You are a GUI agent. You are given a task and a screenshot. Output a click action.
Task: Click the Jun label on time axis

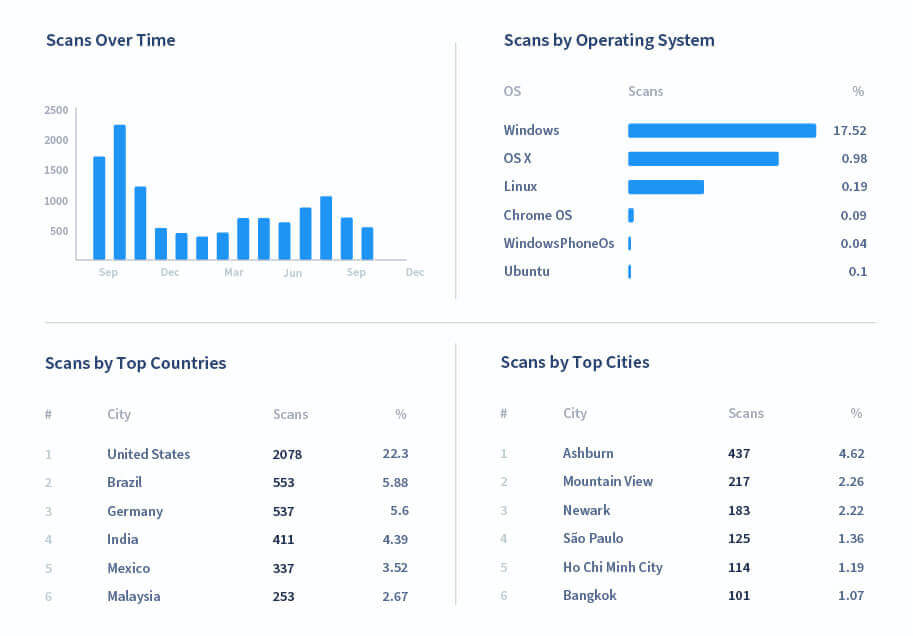pos(292,273)
